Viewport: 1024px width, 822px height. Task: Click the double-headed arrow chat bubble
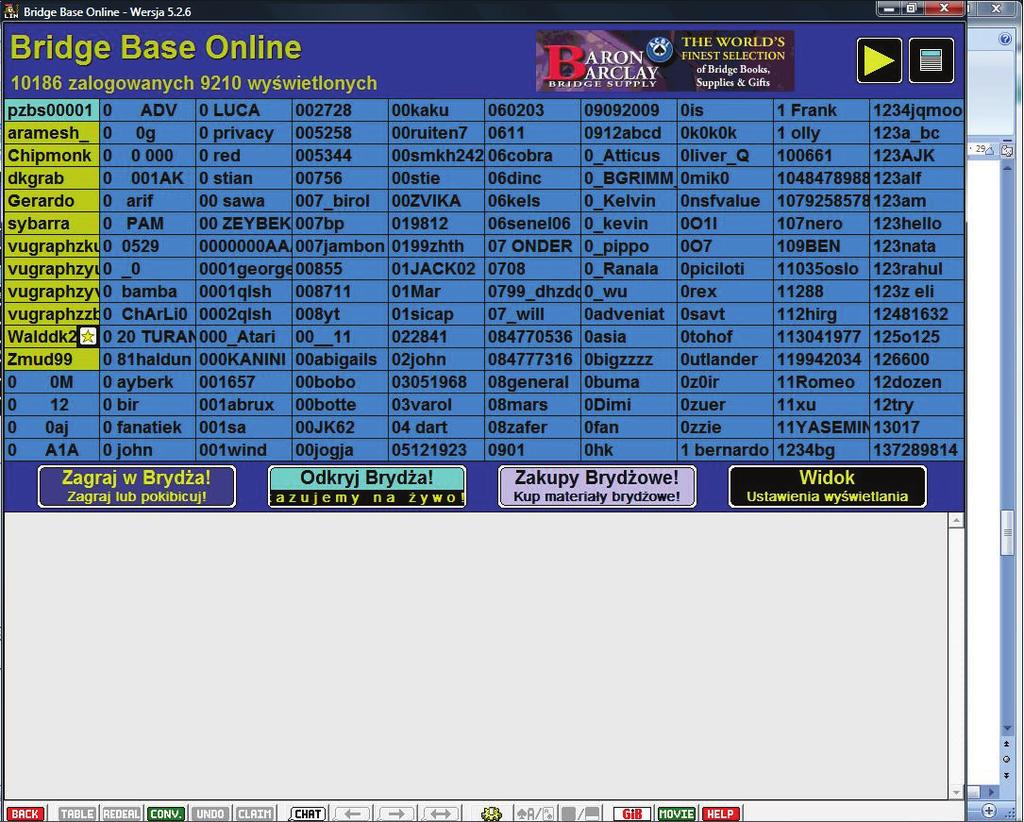tap(440, 814)
